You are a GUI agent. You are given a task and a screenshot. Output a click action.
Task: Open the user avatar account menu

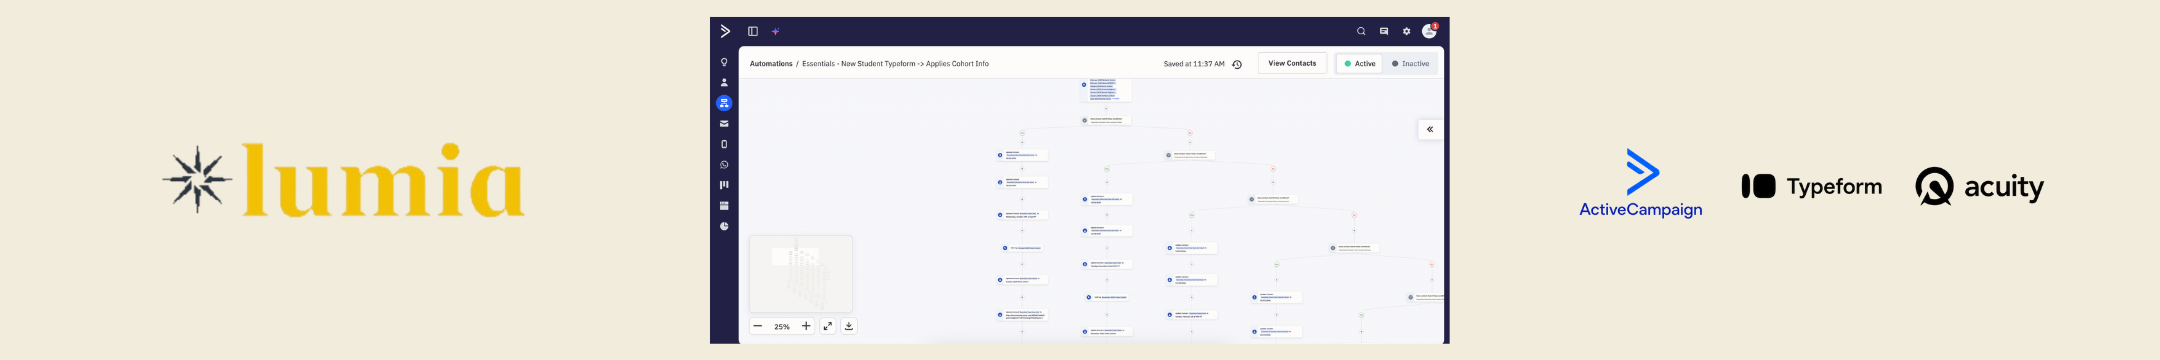click(x=1429, y=31)
